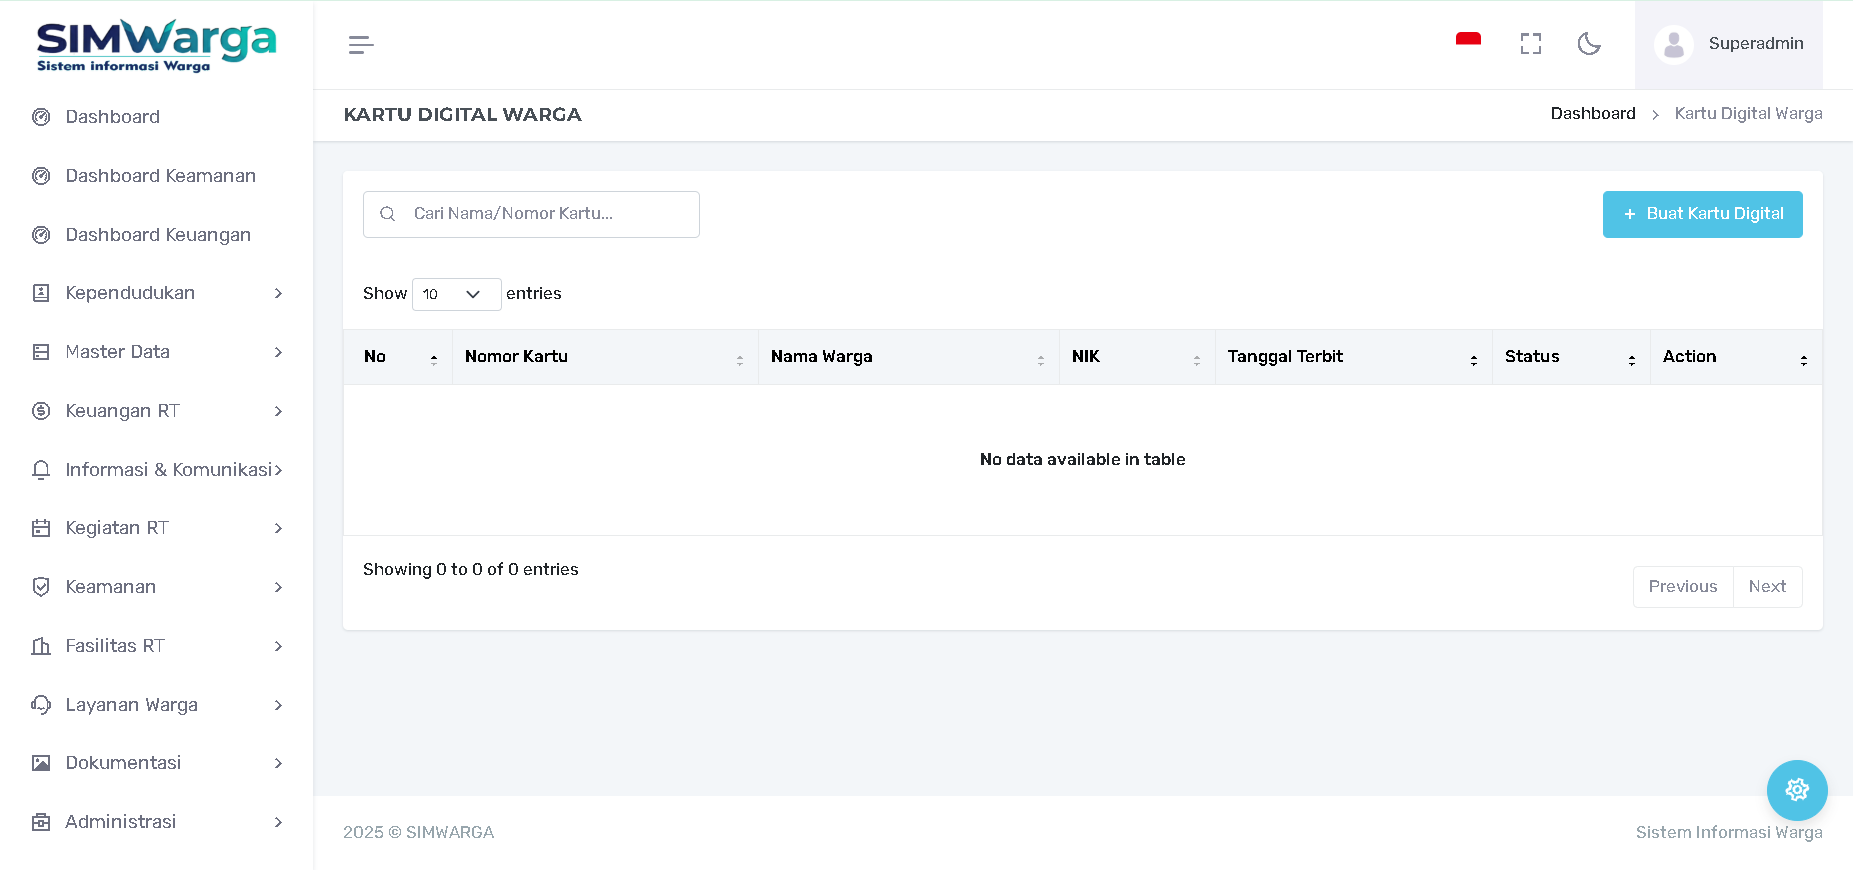
Task: Open Dashboard Keuangan in the sidebar
Action: pyautogui.click(x=158, y=235)
